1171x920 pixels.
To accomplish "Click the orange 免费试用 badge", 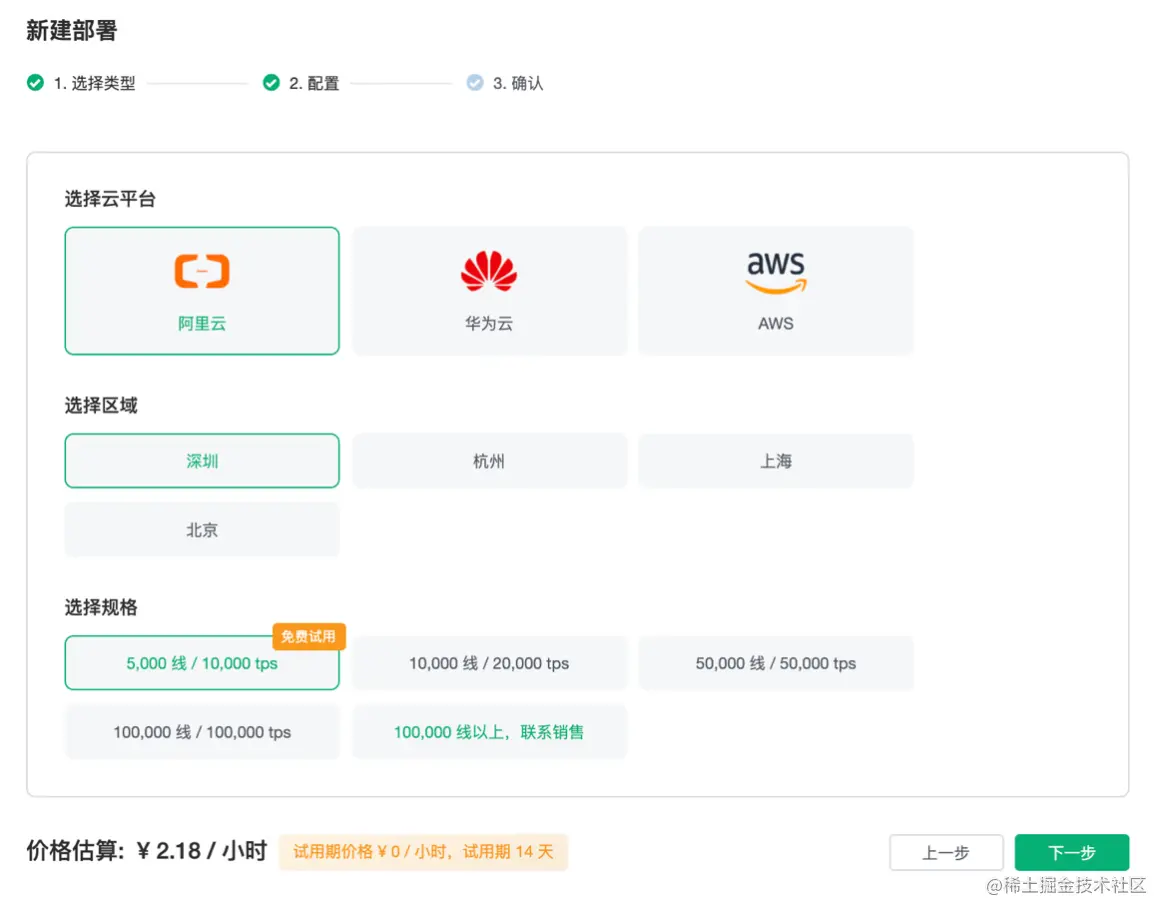I will point(309,637).
